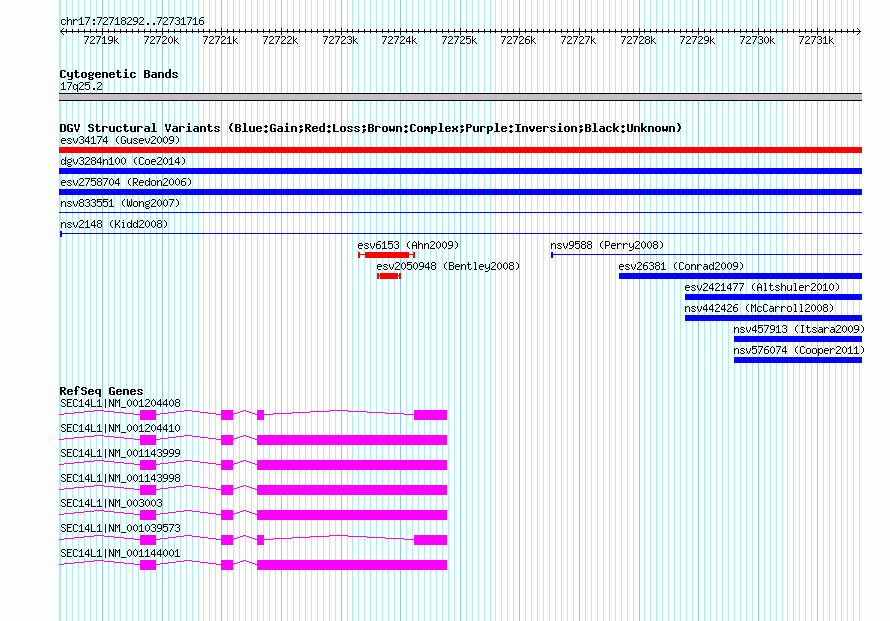Click the 72728k ruler tick label

[x=638, y=40]
